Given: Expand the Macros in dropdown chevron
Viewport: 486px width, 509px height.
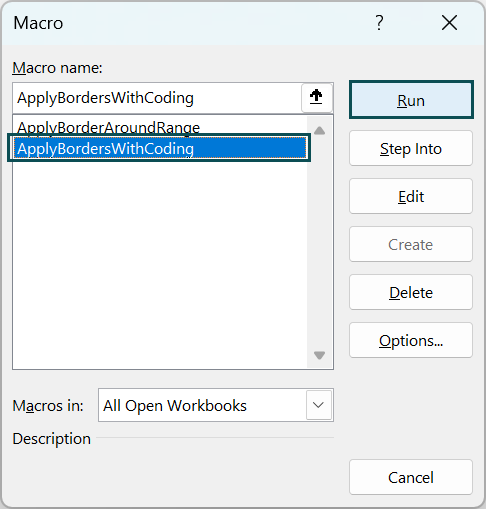Looking at the screenshot, I should point(319,405).
